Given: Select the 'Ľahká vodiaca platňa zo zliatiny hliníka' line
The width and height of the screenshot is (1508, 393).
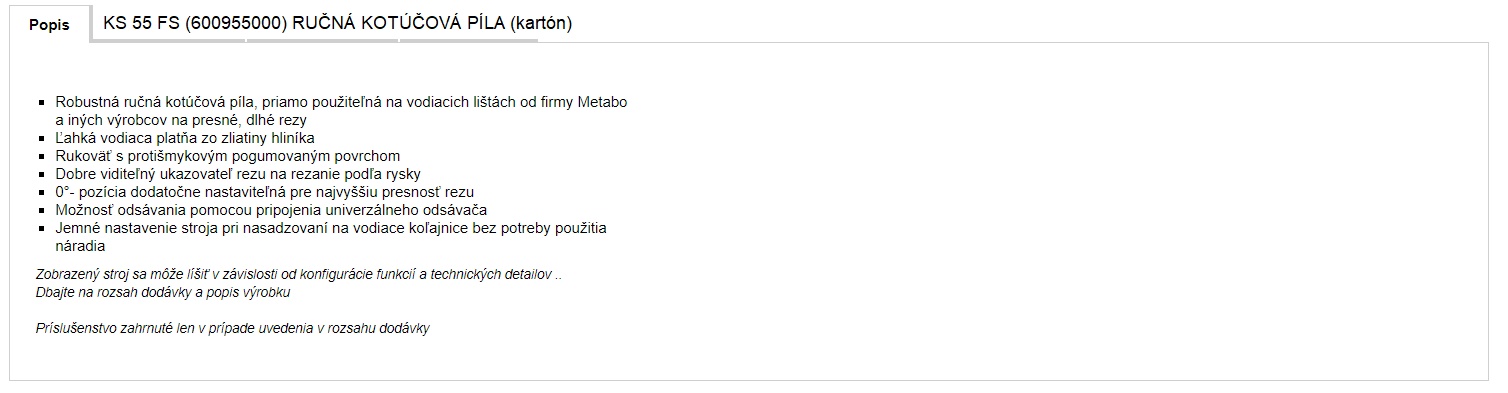Looking at the screenshot, I should point(185,138).
